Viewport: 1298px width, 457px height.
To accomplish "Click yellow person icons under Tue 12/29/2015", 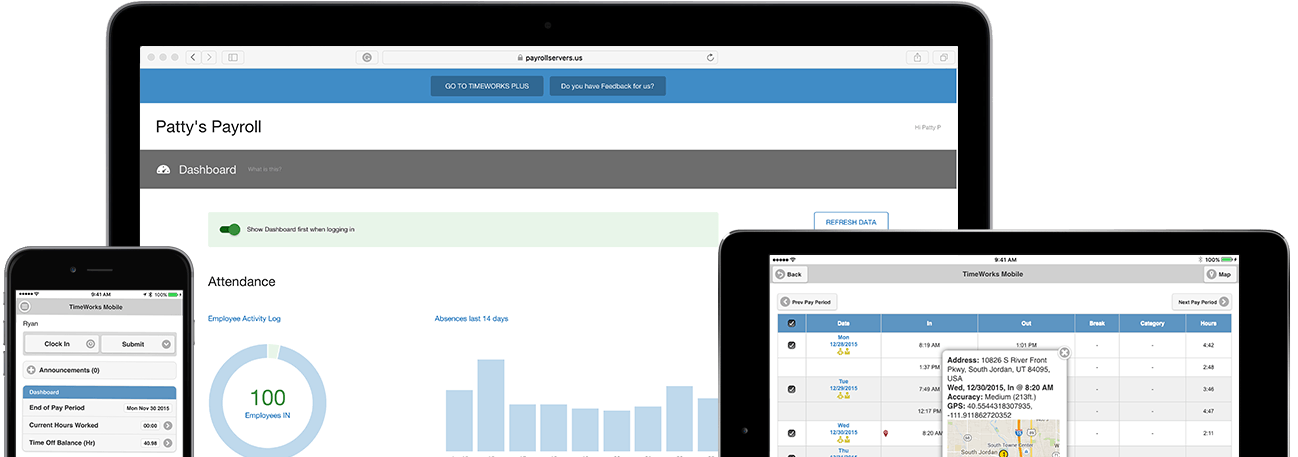I will coord(843,395).
